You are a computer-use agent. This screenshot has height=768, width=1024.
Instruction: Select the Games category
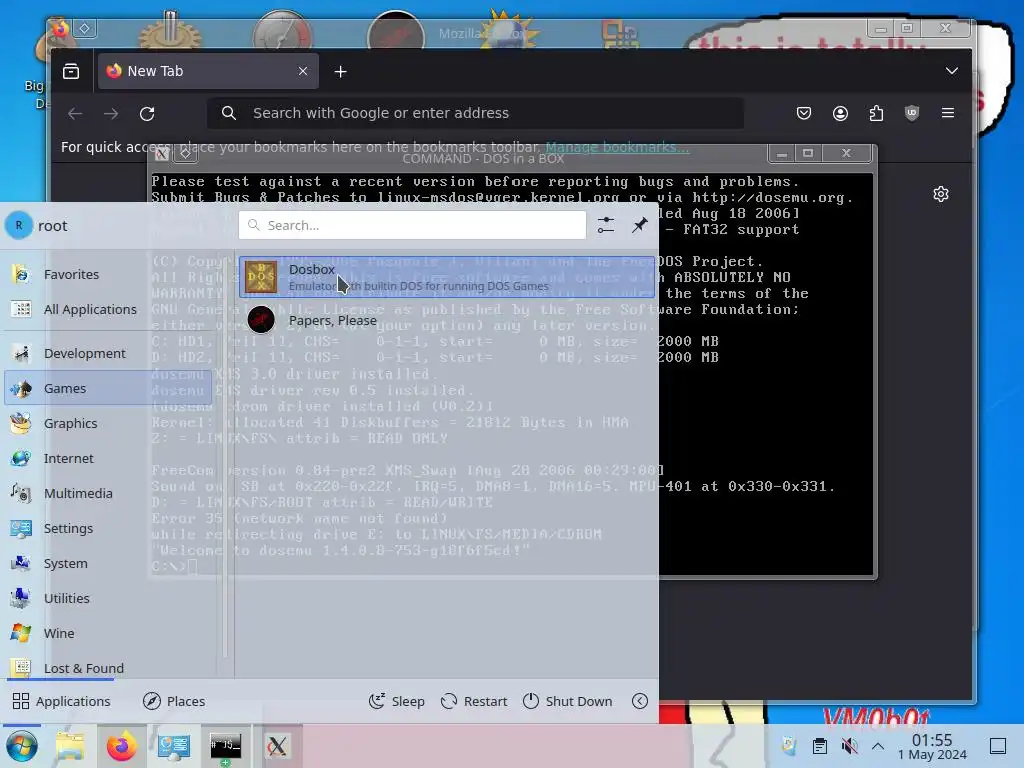[108, 388]
